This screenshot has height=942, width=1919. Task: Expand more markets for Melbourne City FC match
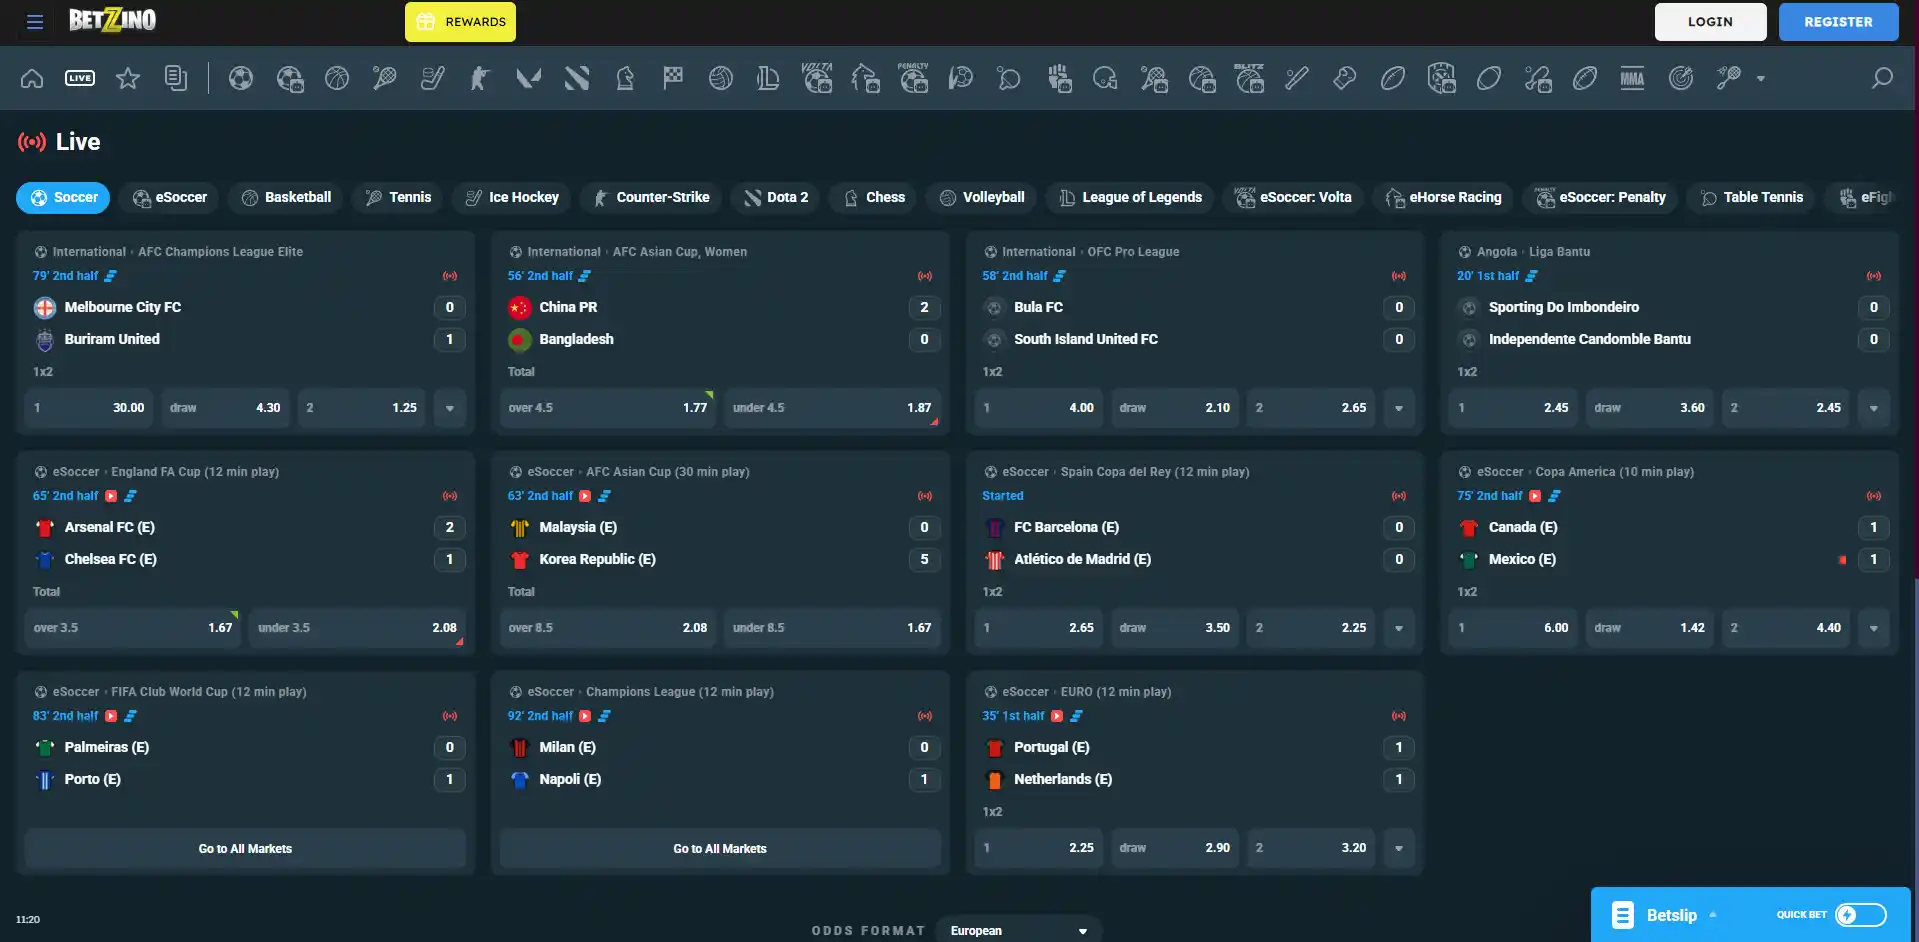tap(450, 408)
